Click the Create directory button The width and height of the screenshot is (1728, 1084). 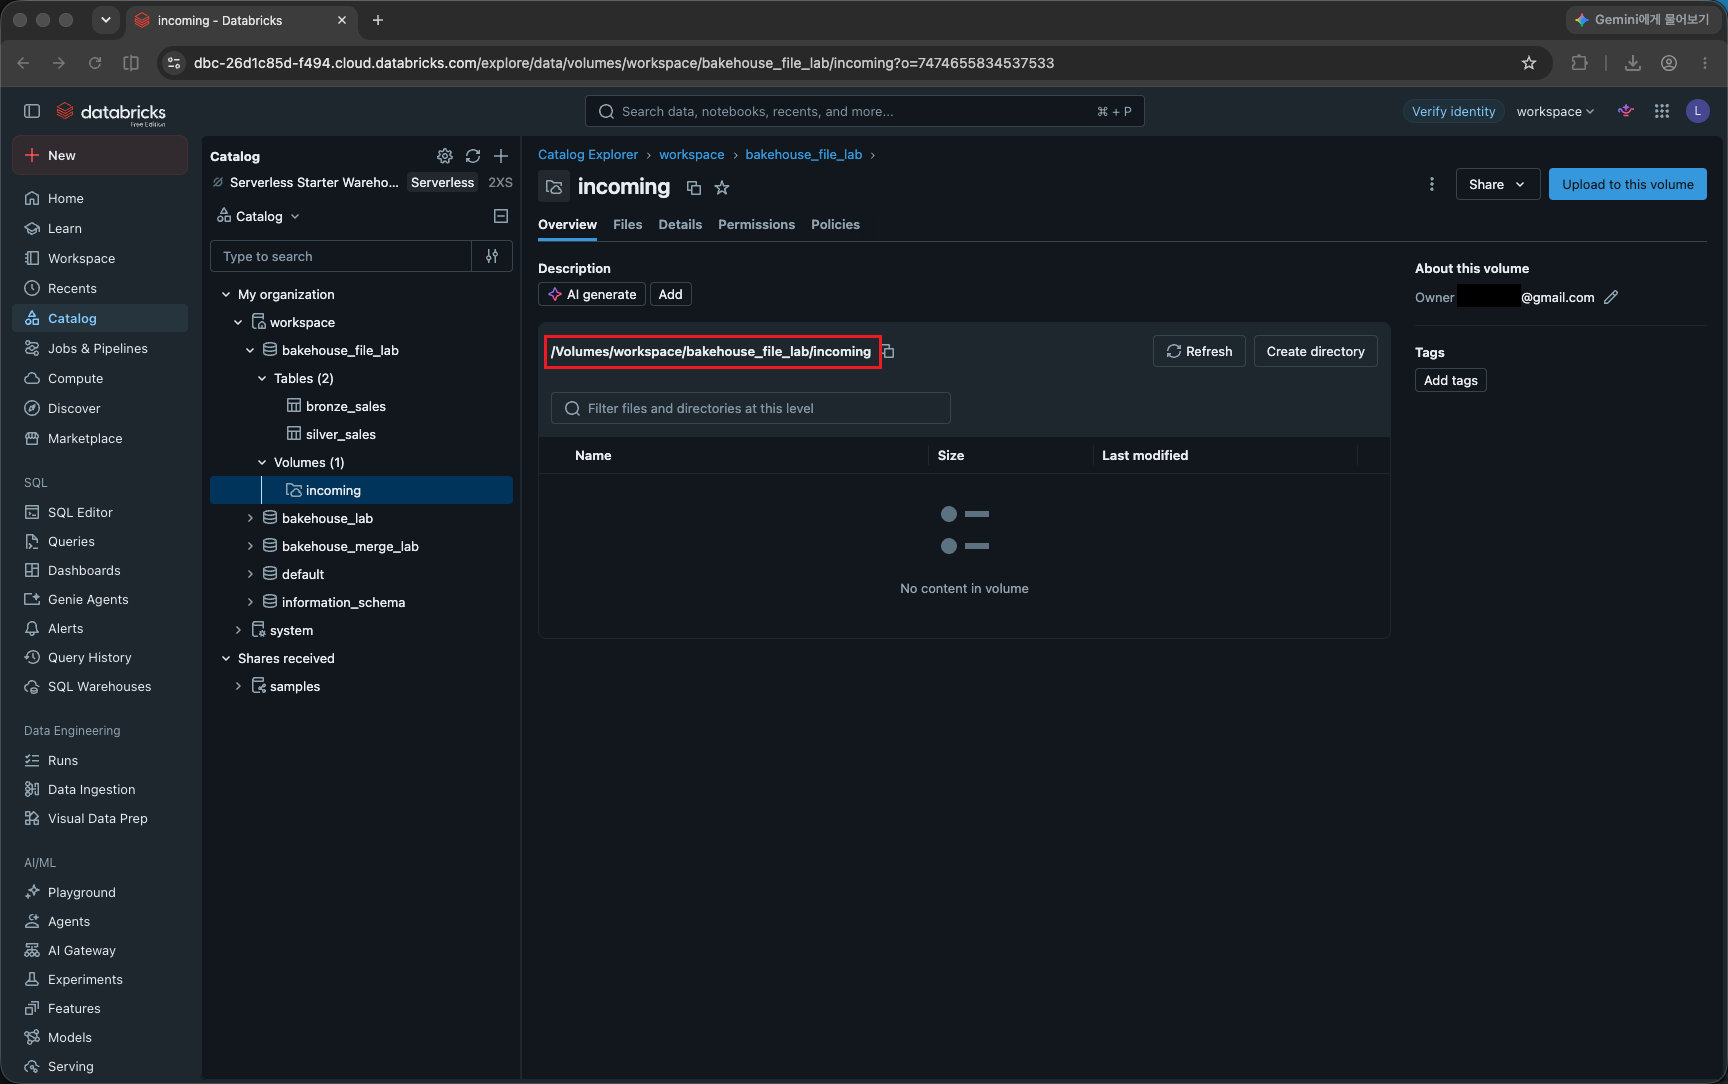click(x=1315, y=351)
